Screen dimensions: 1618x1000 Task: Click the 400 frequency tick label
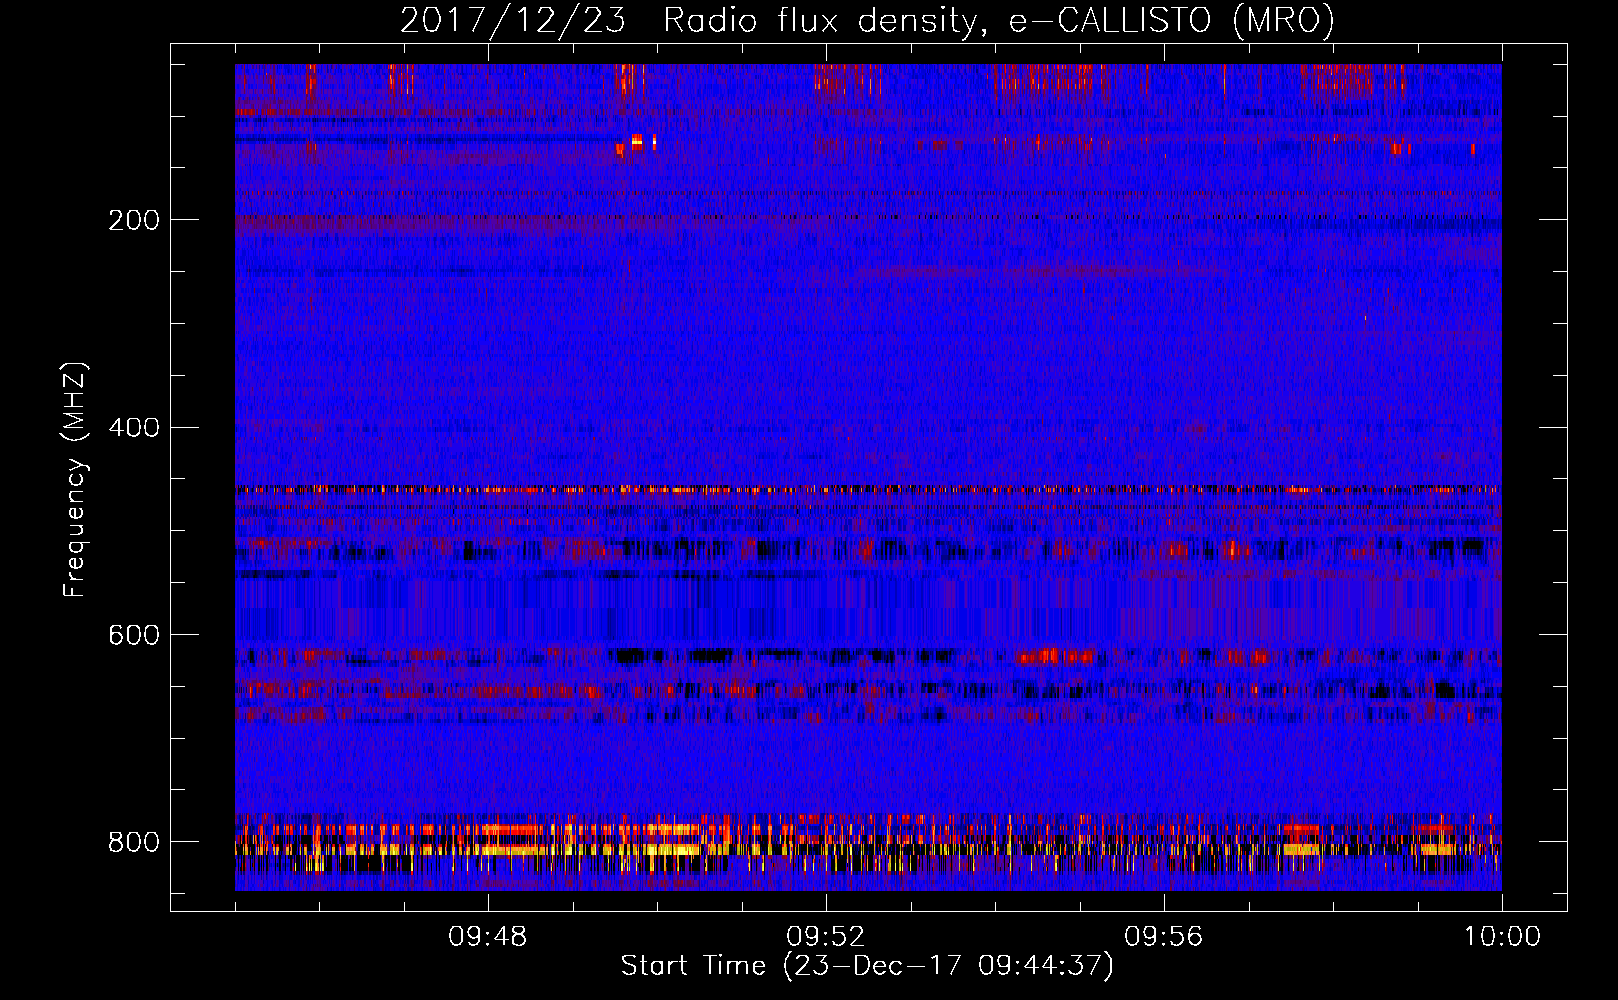[x=133, y=428]
